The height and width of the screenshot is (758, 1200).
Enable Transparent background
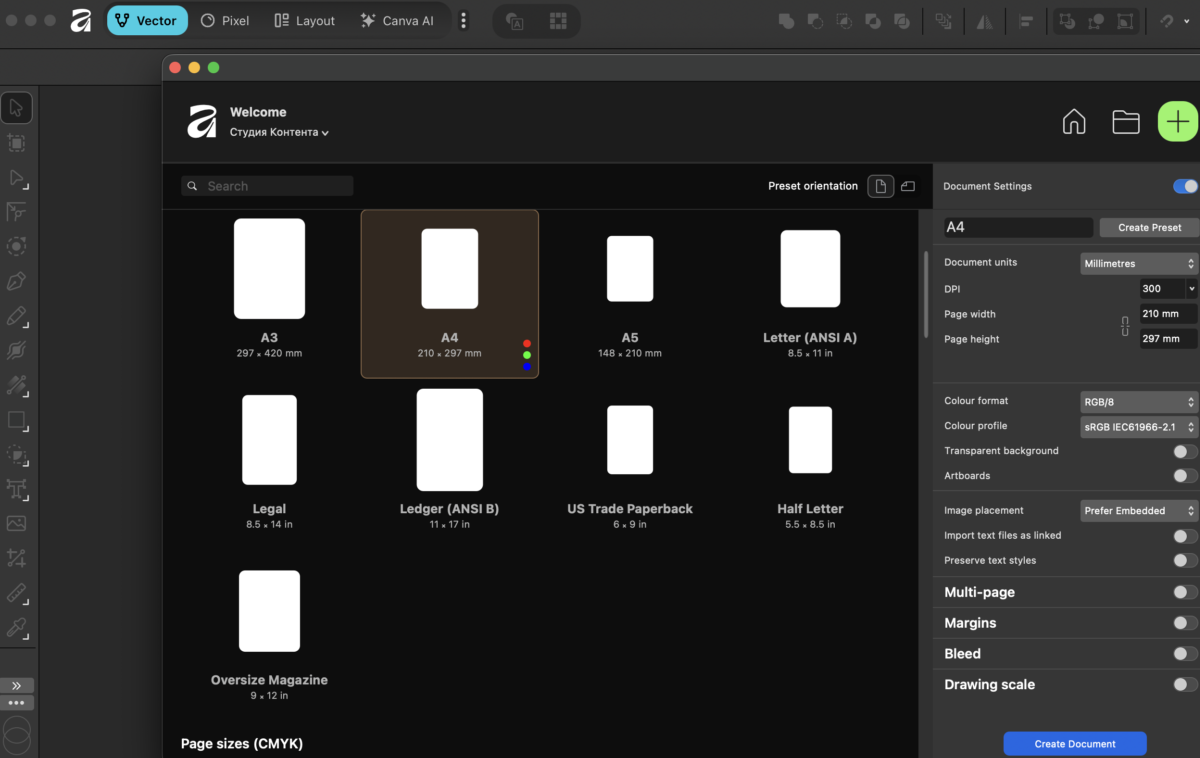pos(1185,451)
